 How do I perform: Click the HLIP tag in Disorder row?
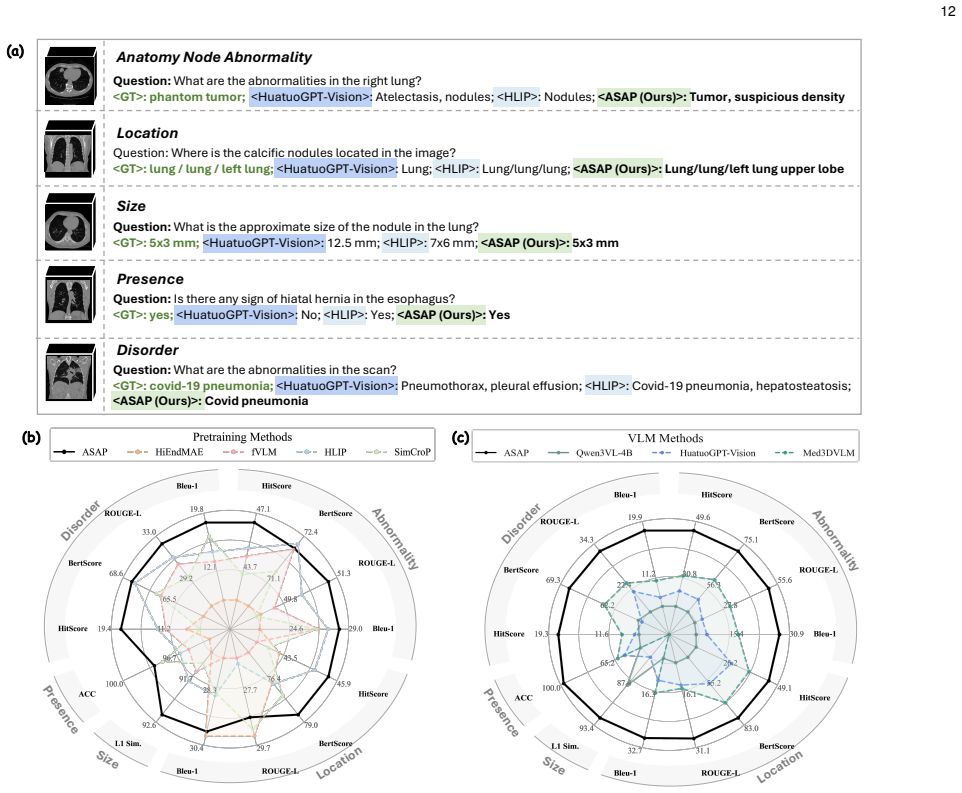[x=607, y=386]
